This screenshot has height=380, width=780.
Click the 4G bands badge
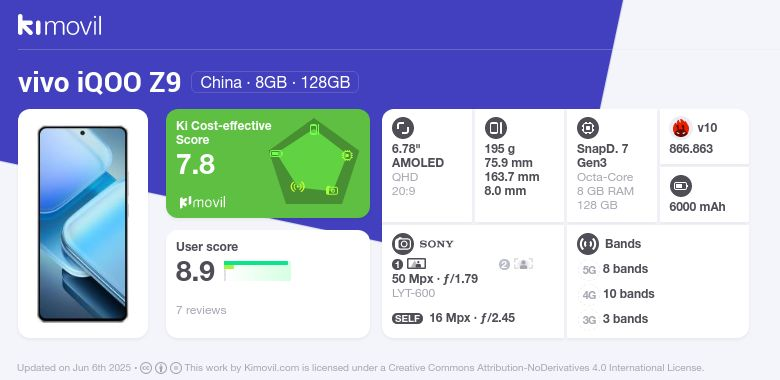click(x=589, y=295)
